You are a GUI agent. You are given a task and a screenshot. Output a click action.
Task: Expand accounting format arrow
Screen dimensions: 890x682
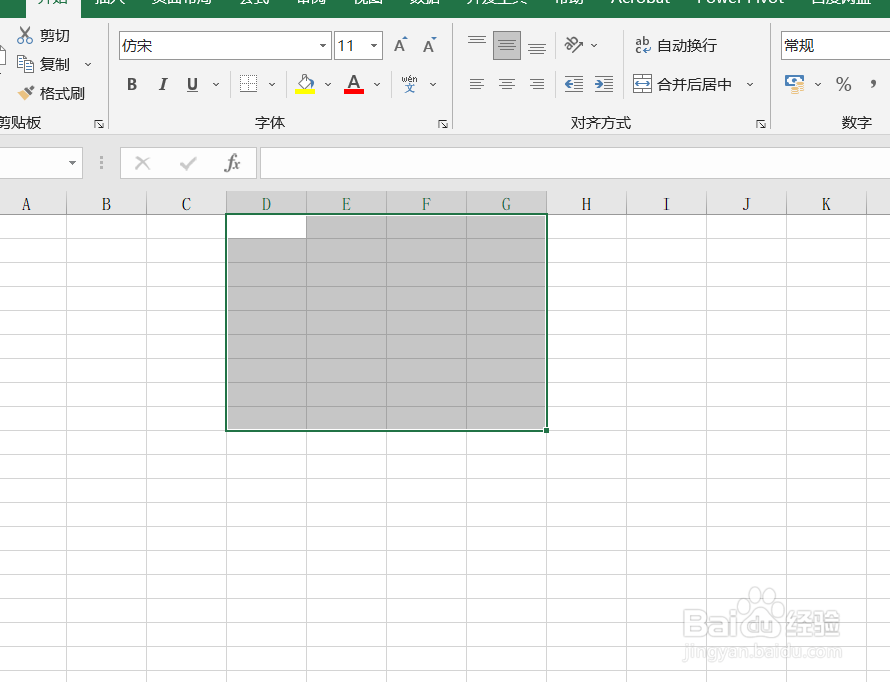[818, 85]
